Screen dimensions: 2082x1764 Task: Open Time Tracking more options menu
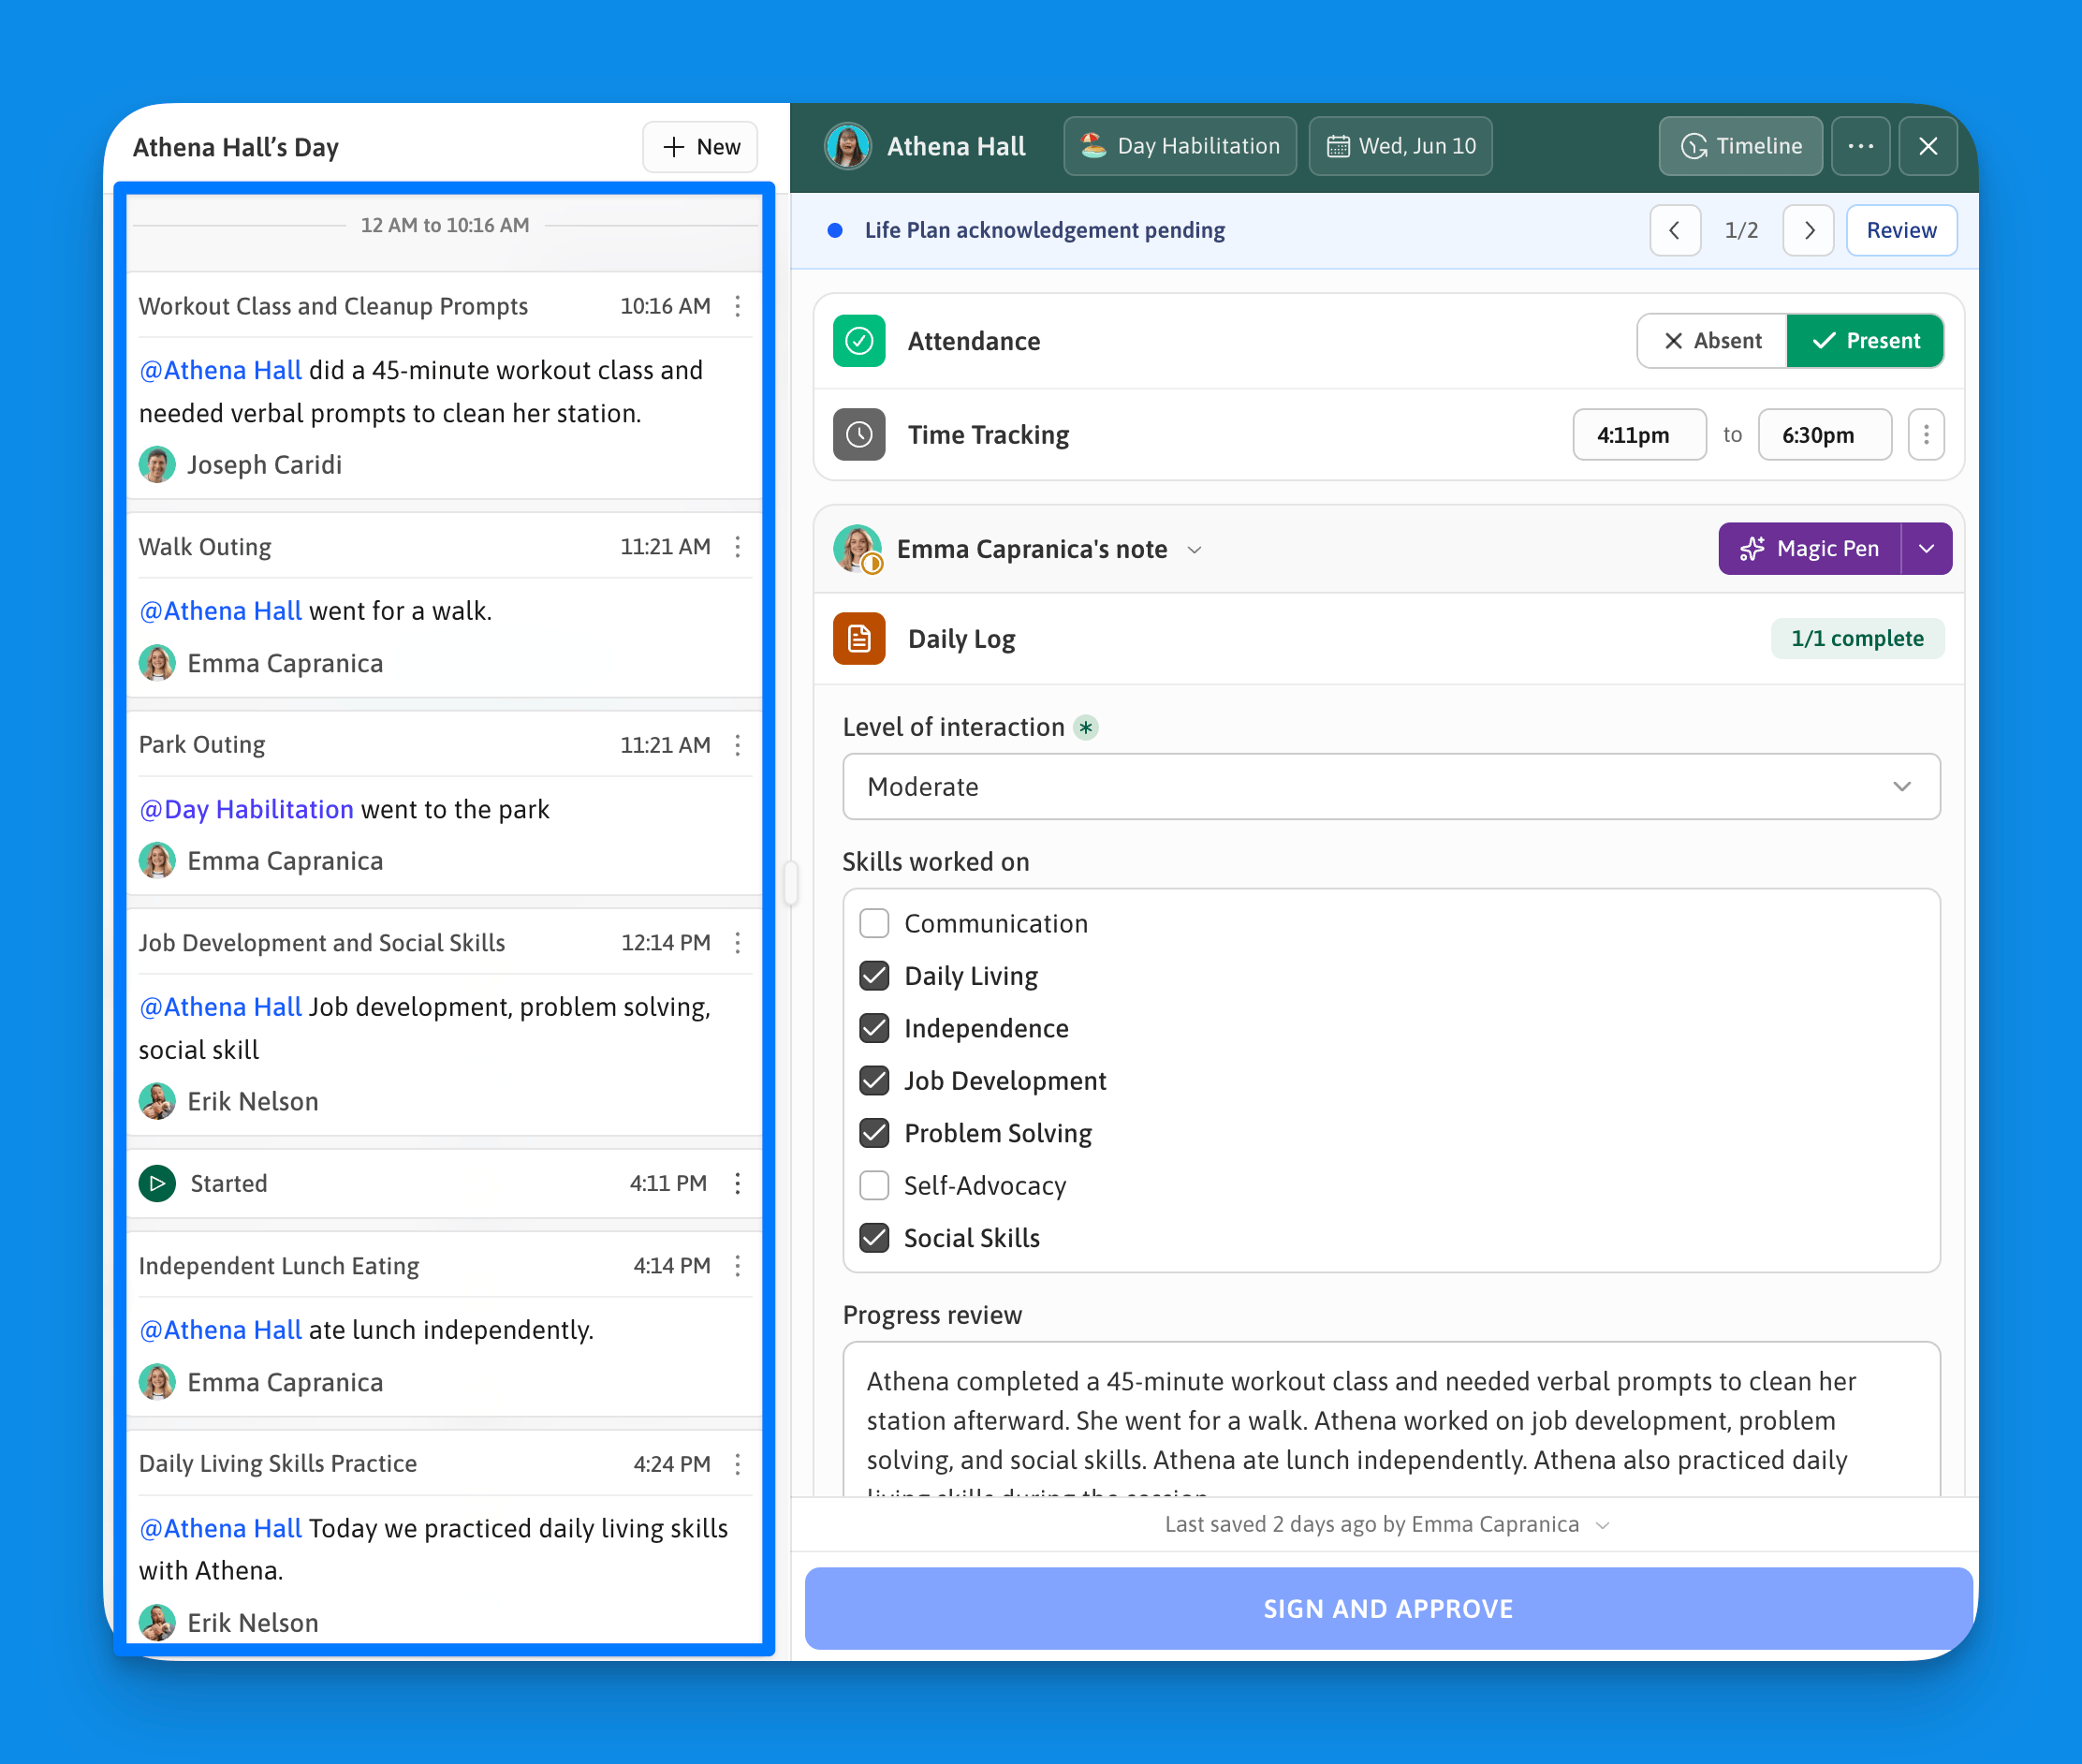(x=1926, y=434)
